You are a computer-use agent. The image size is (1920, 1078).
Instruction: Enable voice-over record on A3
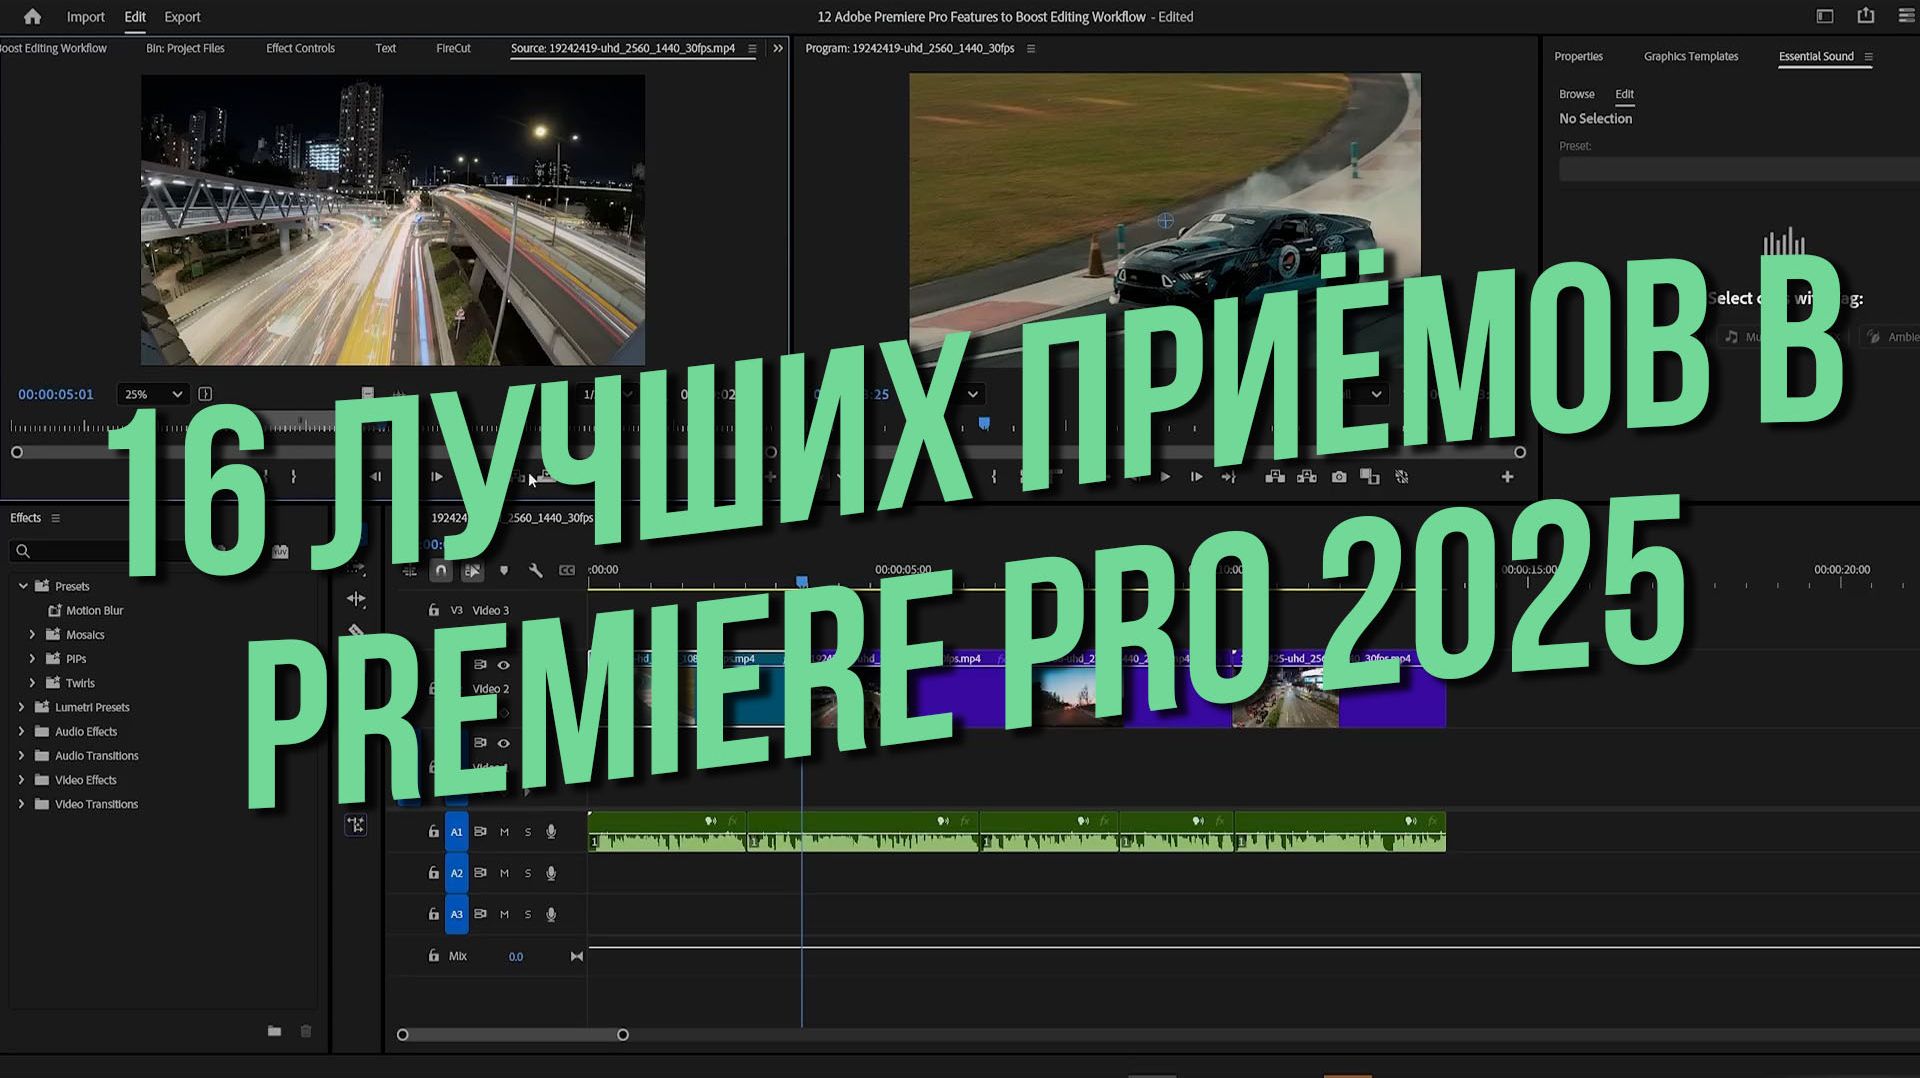[x=551, y=914]
